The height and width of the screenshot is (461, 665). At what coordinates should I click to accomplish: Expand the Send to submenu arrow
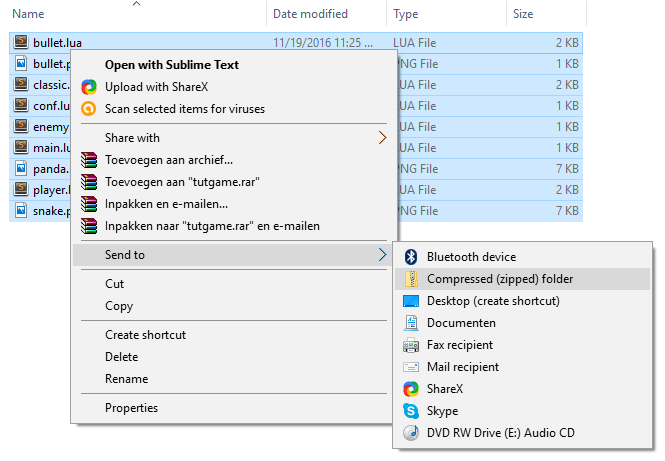tap(381, 256)
